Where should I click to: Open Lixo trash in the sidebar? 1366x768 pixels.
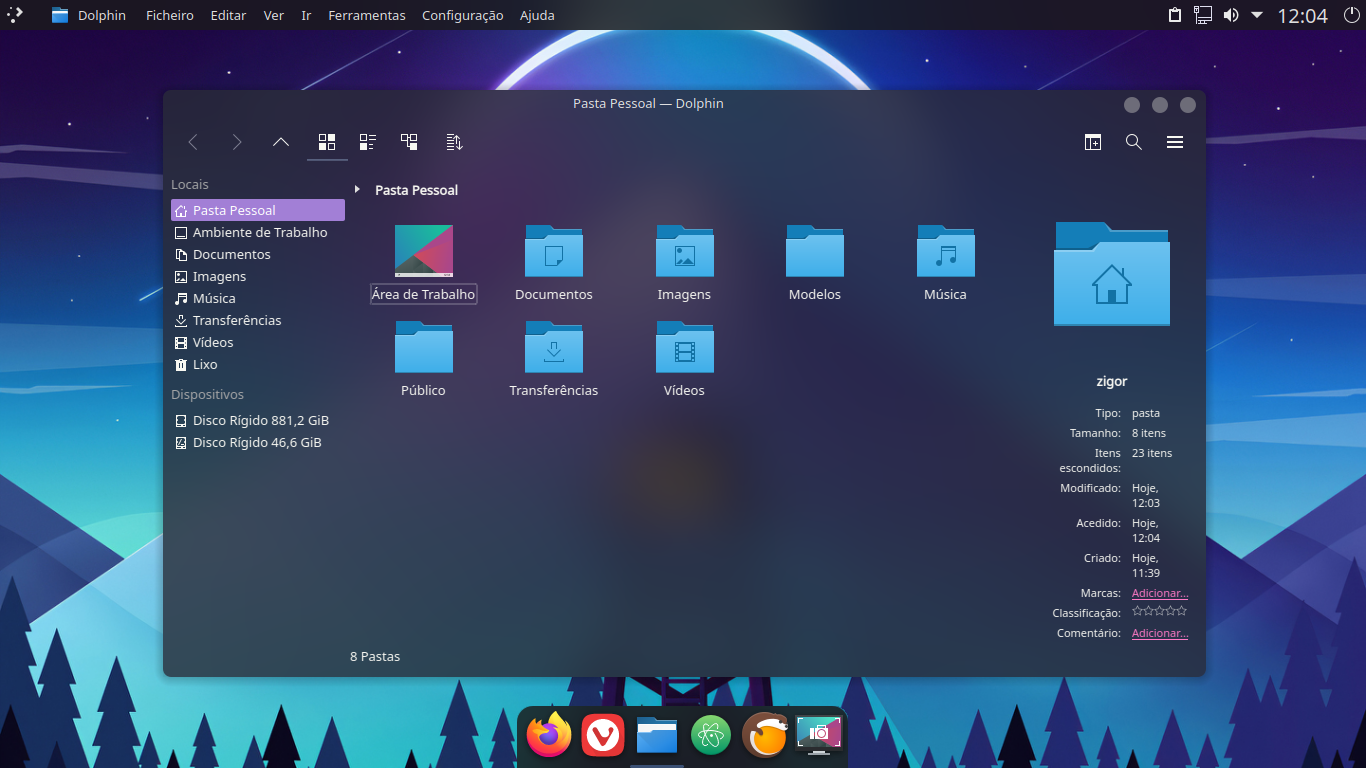click(258, 364)
